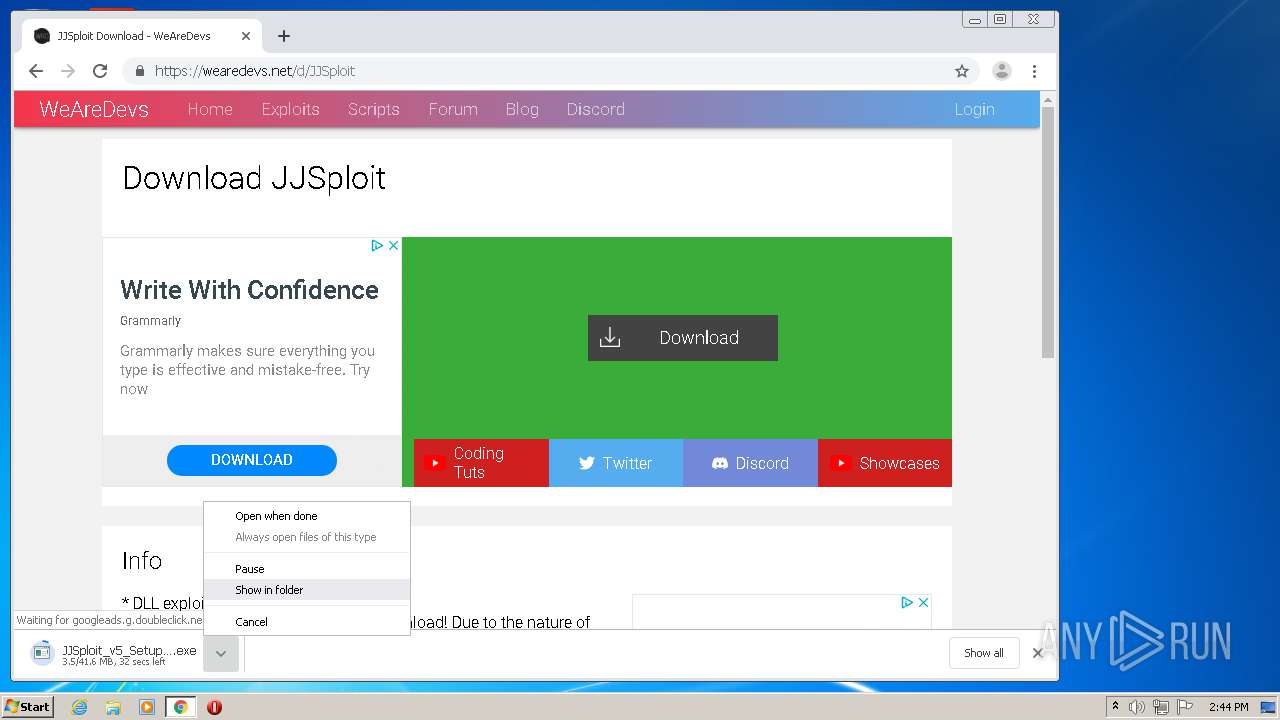
Task: Visit the Forum link
Action: pos(453,109)
